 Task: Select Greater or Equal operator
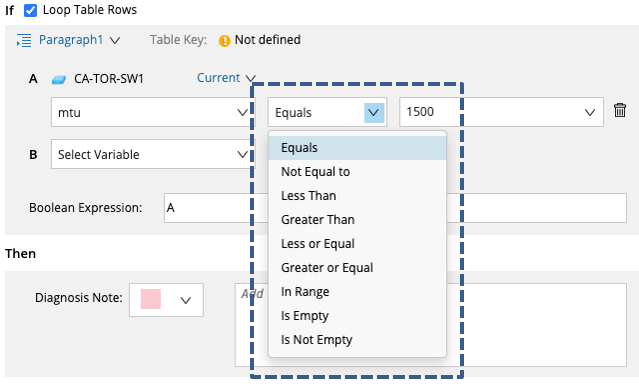pyautogui.click(x=357, y=268)
